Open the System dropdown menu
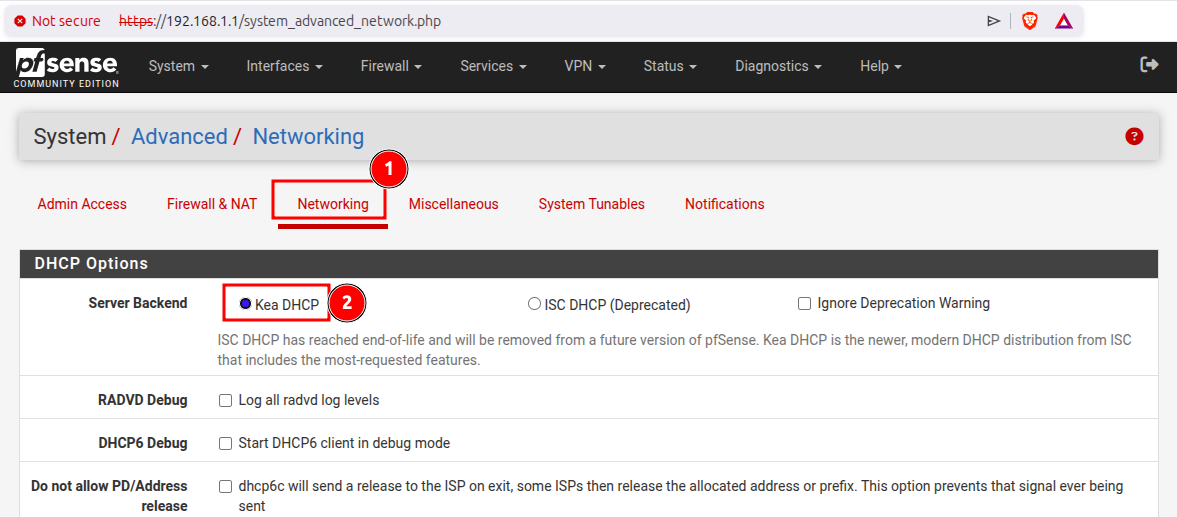 click(179, 66)
